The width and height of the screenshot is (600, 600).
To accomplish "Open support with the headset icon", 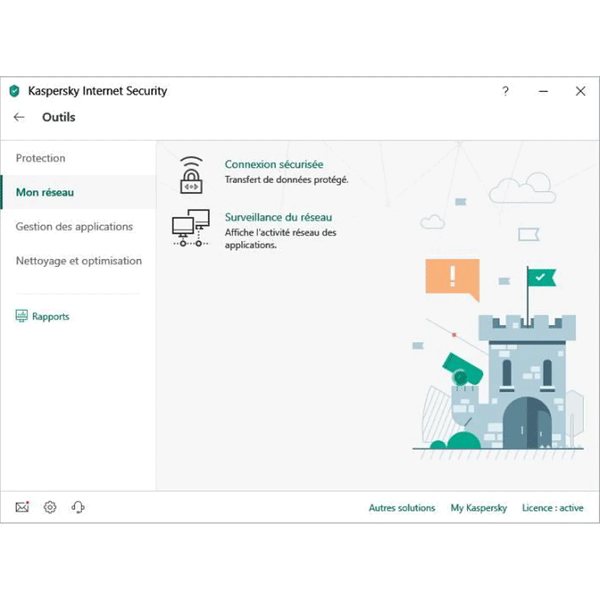I will (78, 507).
